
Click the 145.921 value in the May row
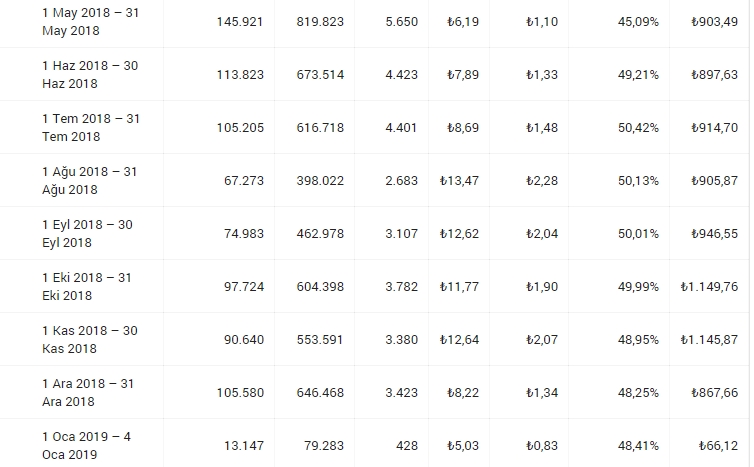pyautogui.click(x=239, y=22)
